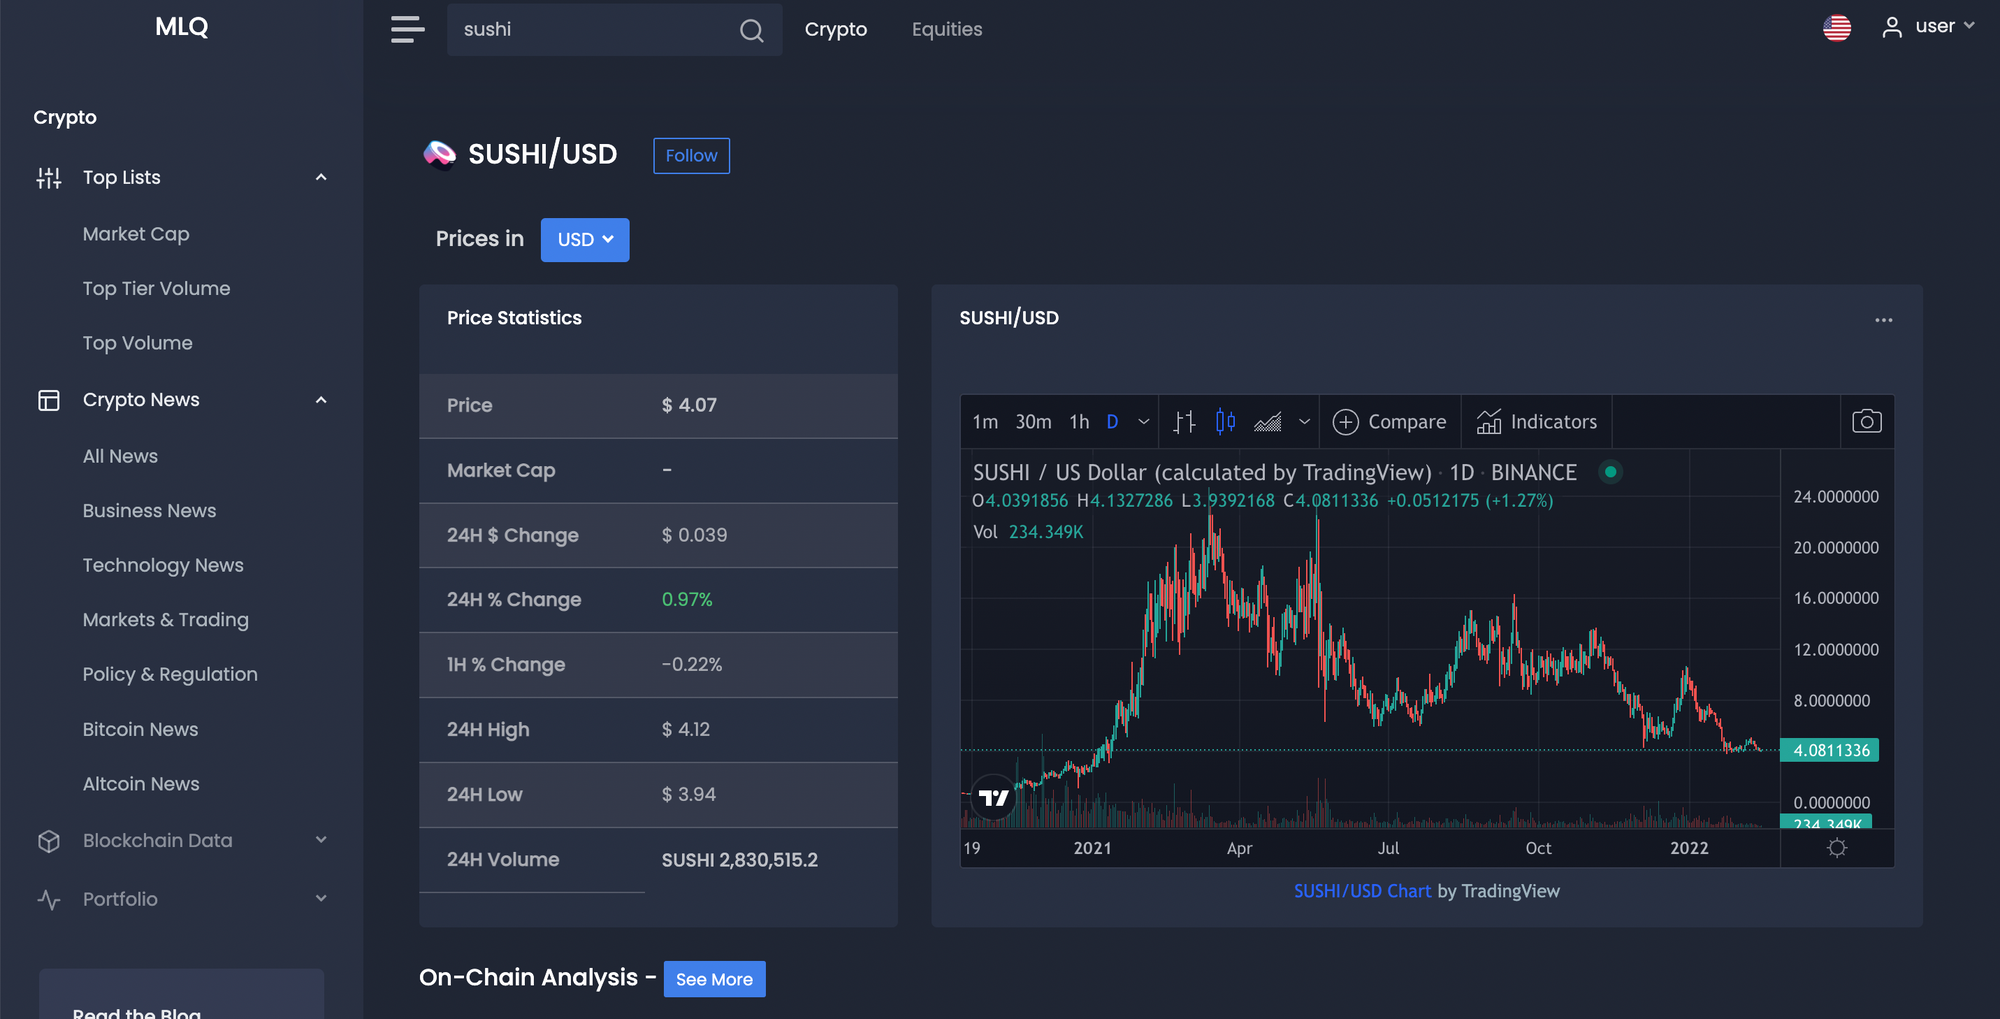Image resolution: width=2000 pixels, height=1019 pixels.
Task: Follow the SUSHI/USD pair
Action: pos(691,156)
